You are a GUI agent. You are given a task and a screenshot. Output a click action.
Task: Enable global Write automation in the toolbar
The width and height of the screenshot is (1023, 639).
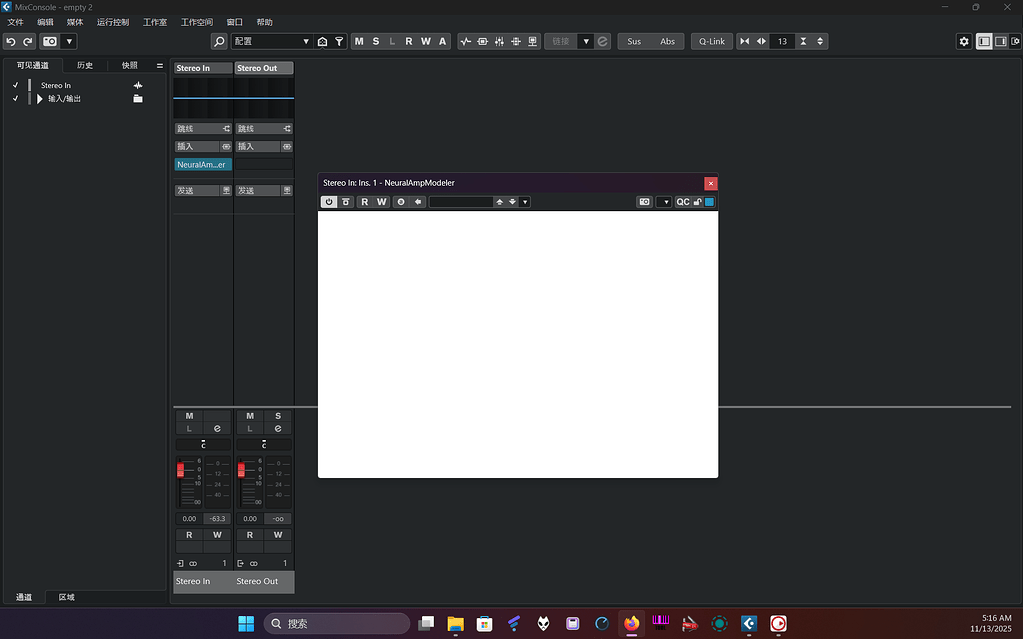[x=425, y=41]
